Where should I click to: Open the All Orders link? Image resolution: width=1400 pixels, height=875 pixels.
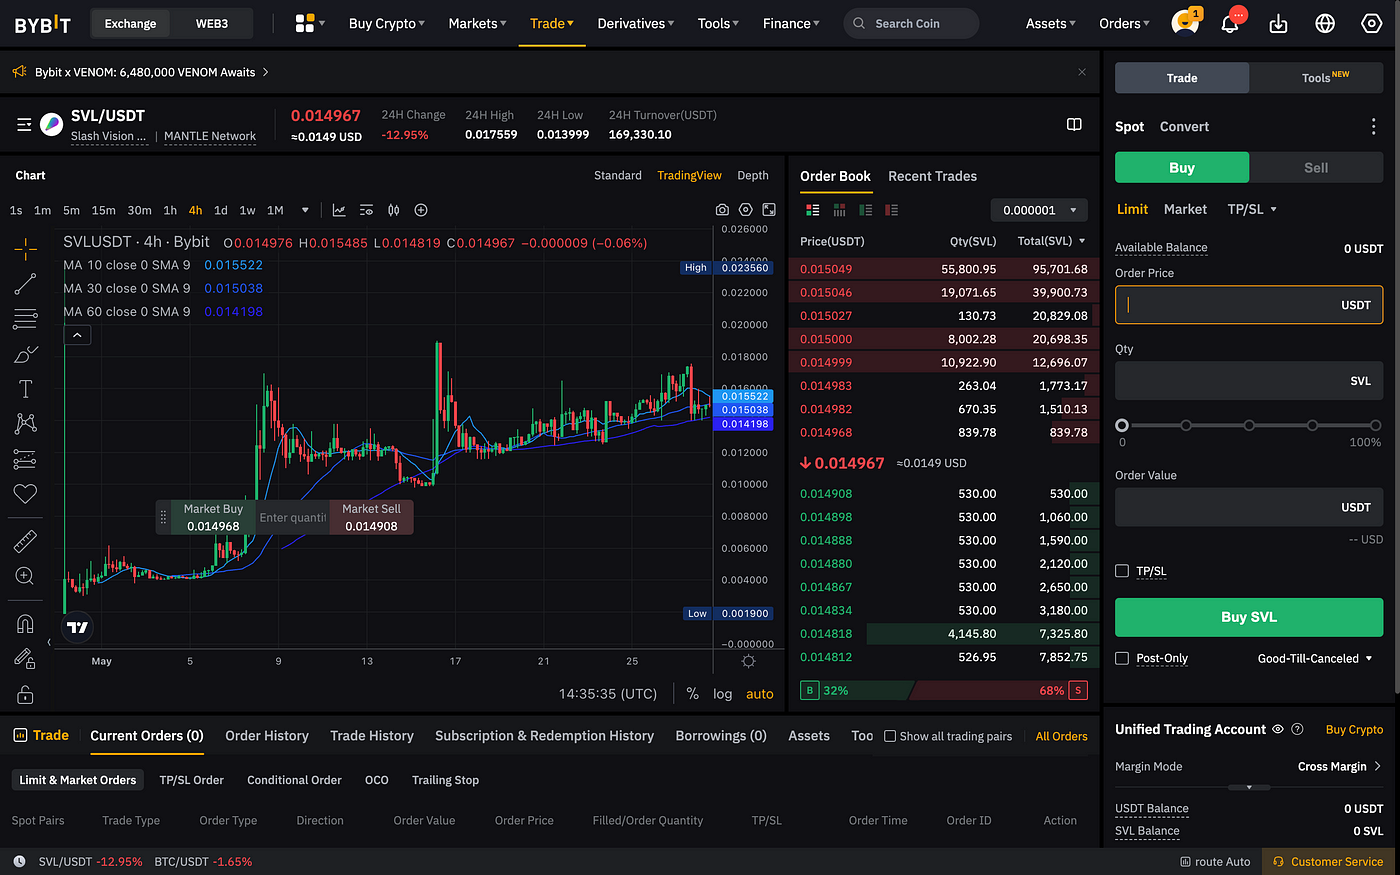[x=1061, y=736]
